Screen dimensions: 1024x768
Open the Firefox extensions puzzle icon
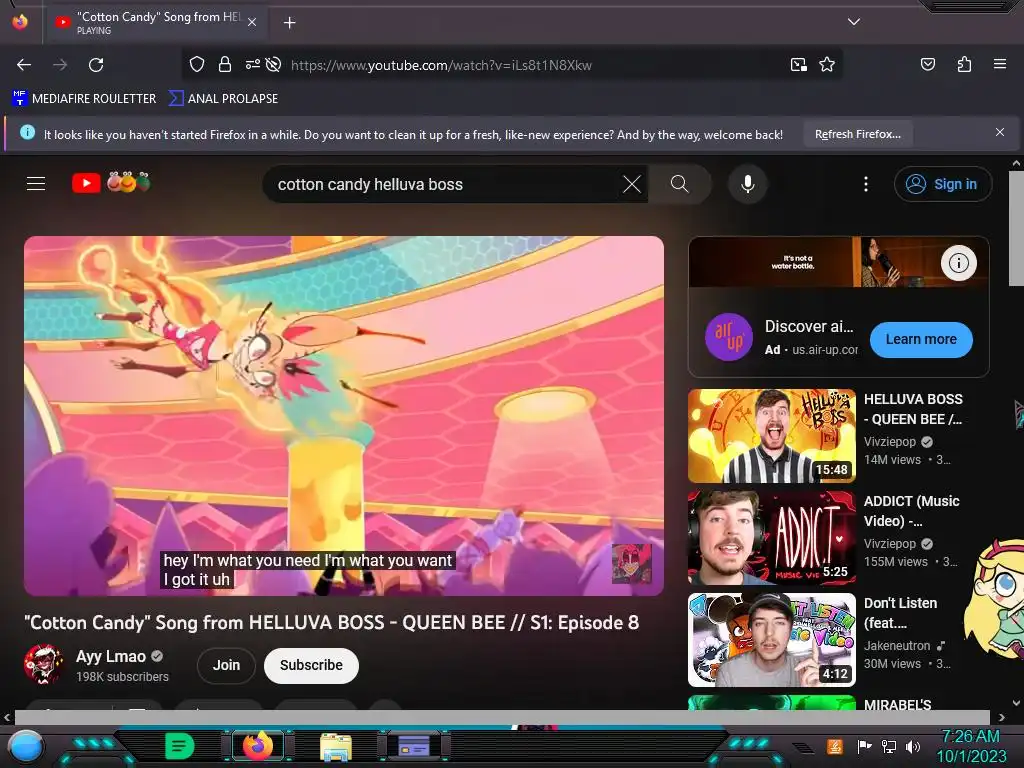tap(964, 64)
